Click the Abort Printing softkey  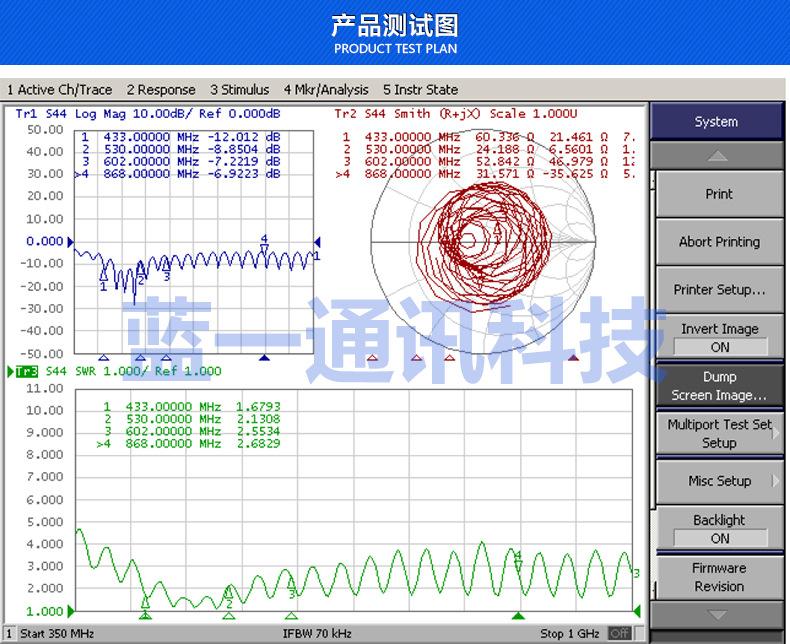click(x=719, y=242)
